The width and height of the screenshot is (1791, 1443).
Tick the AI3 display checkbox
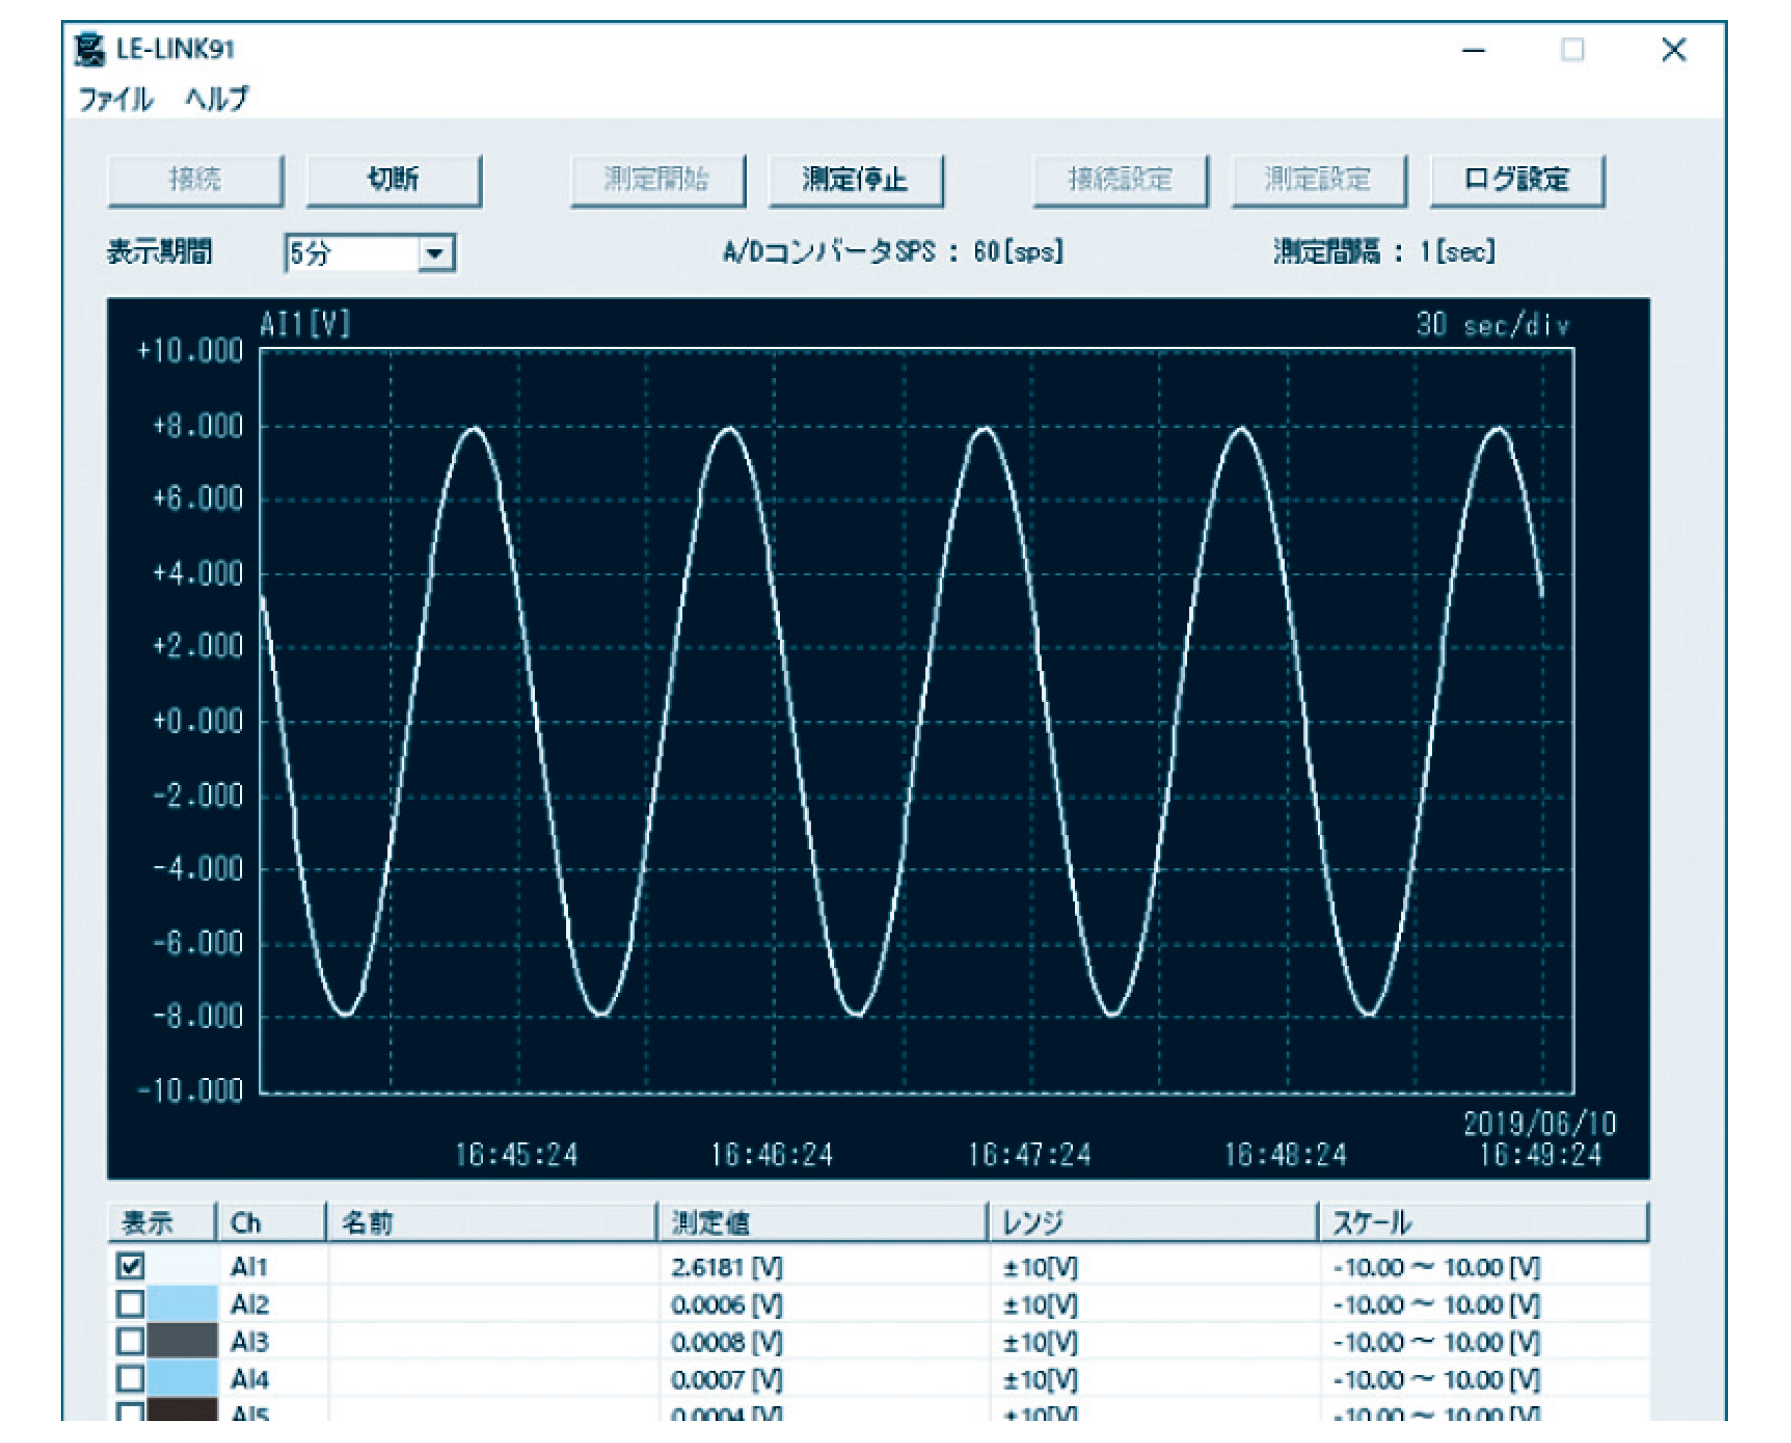tap(130, 1341)
